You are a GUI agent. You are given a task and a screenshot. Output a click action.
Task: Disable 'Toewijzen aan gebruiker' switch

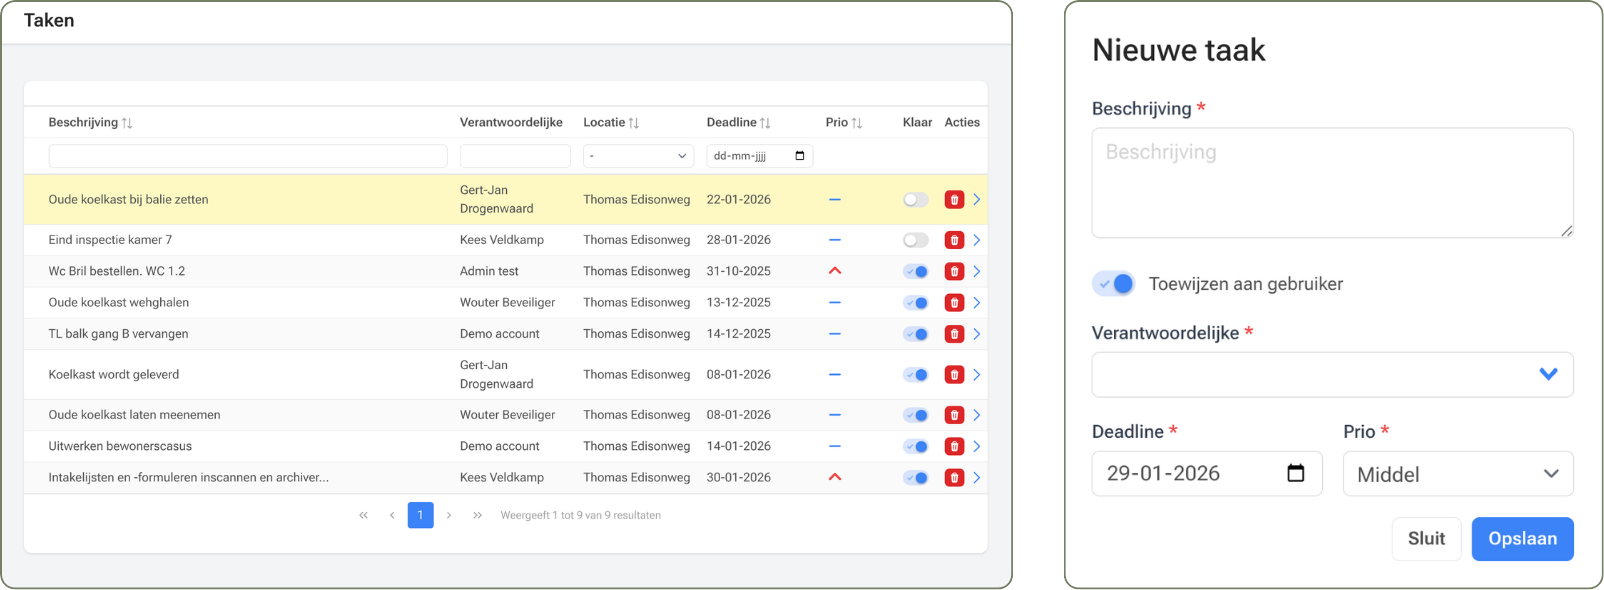click(x=1113, y=284)
